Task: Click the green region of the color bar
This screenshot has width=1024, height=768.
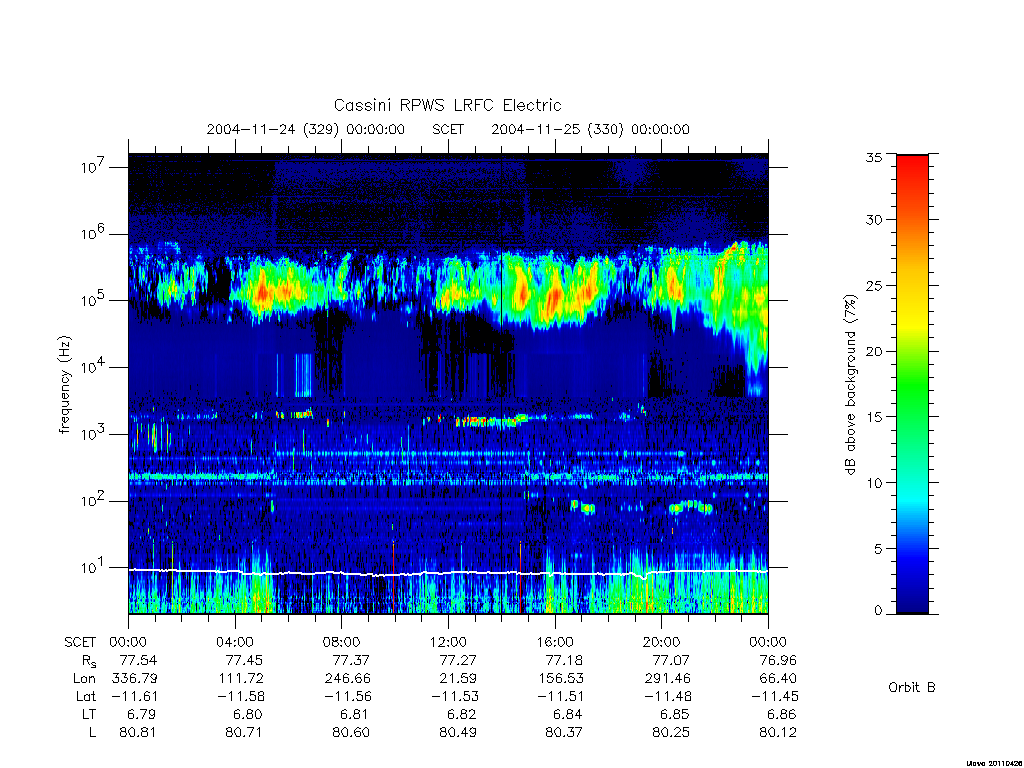Action: pyautogui.click(x=912, y=385)
